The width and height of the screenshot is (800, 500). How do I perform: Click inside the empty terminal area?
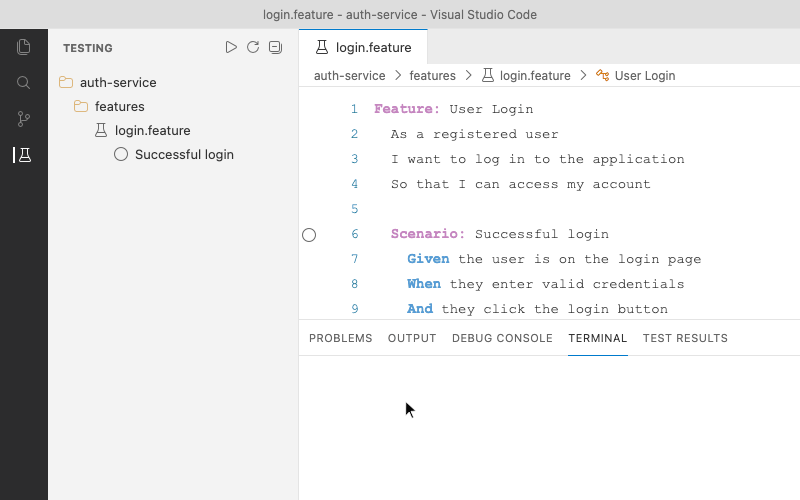549,428
